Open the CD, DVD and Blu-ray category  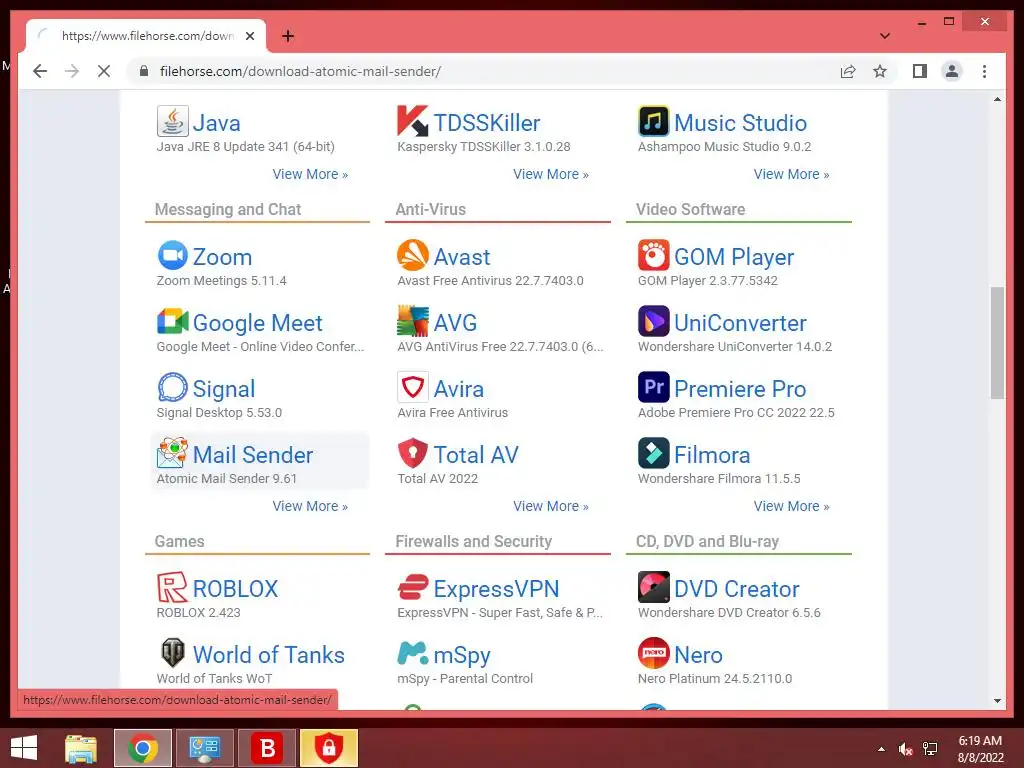pos(707,541)
